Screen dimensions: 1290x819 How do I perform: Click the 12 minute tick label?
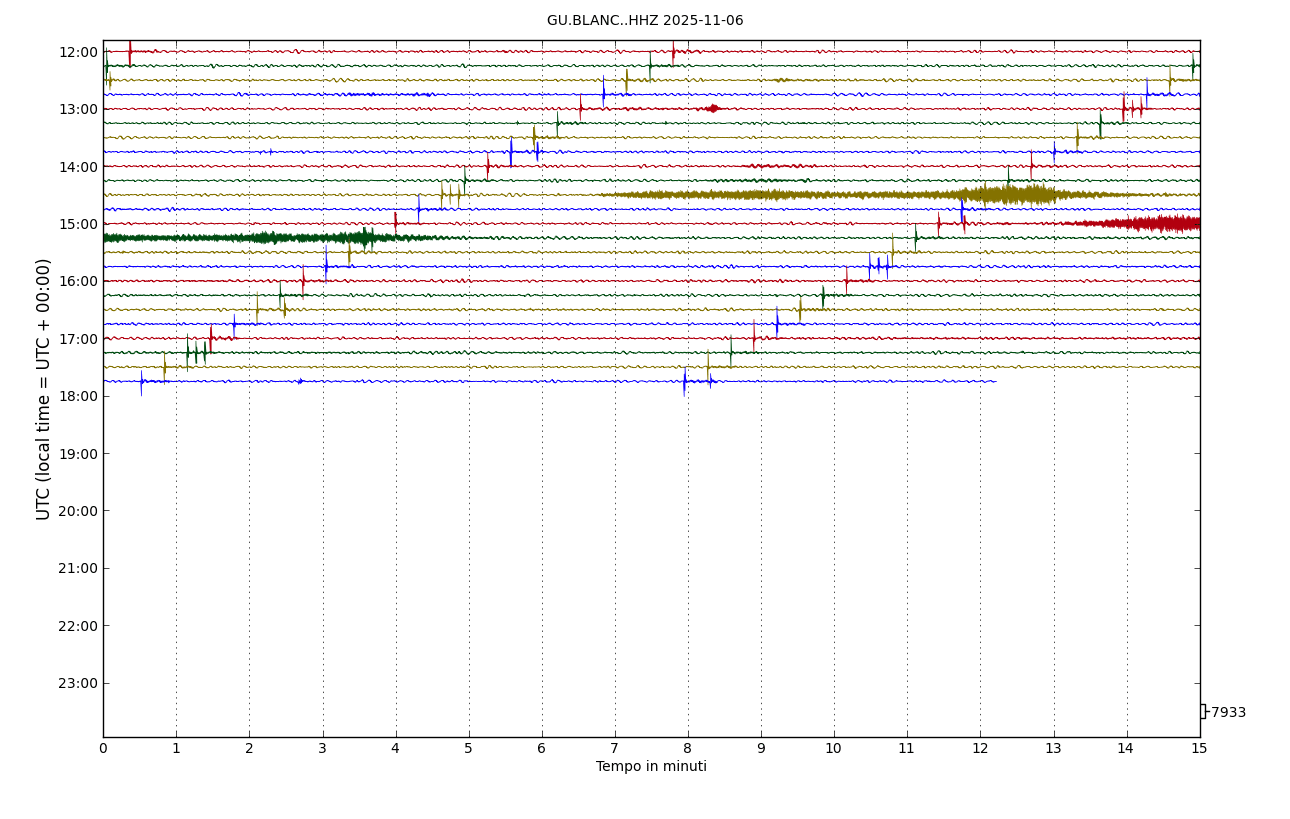[980, 749]
